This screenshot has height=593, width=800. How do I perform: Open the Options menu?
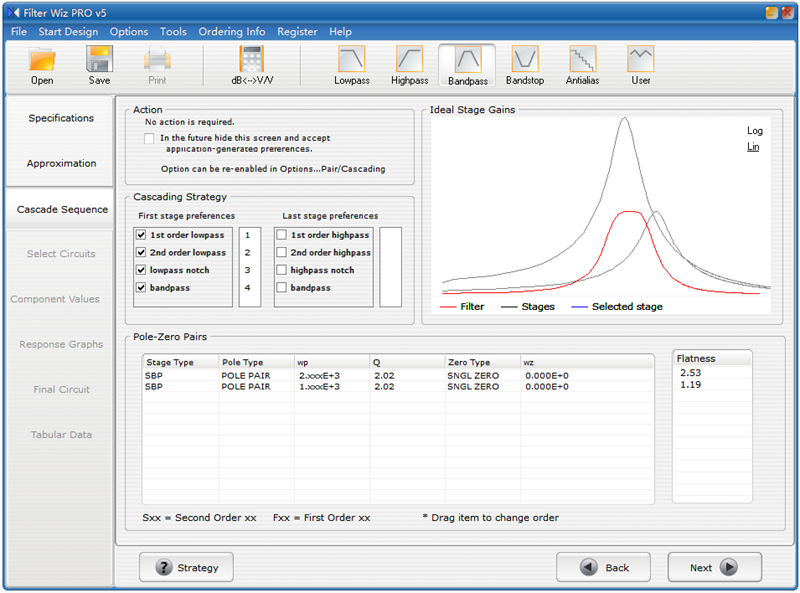129,32
